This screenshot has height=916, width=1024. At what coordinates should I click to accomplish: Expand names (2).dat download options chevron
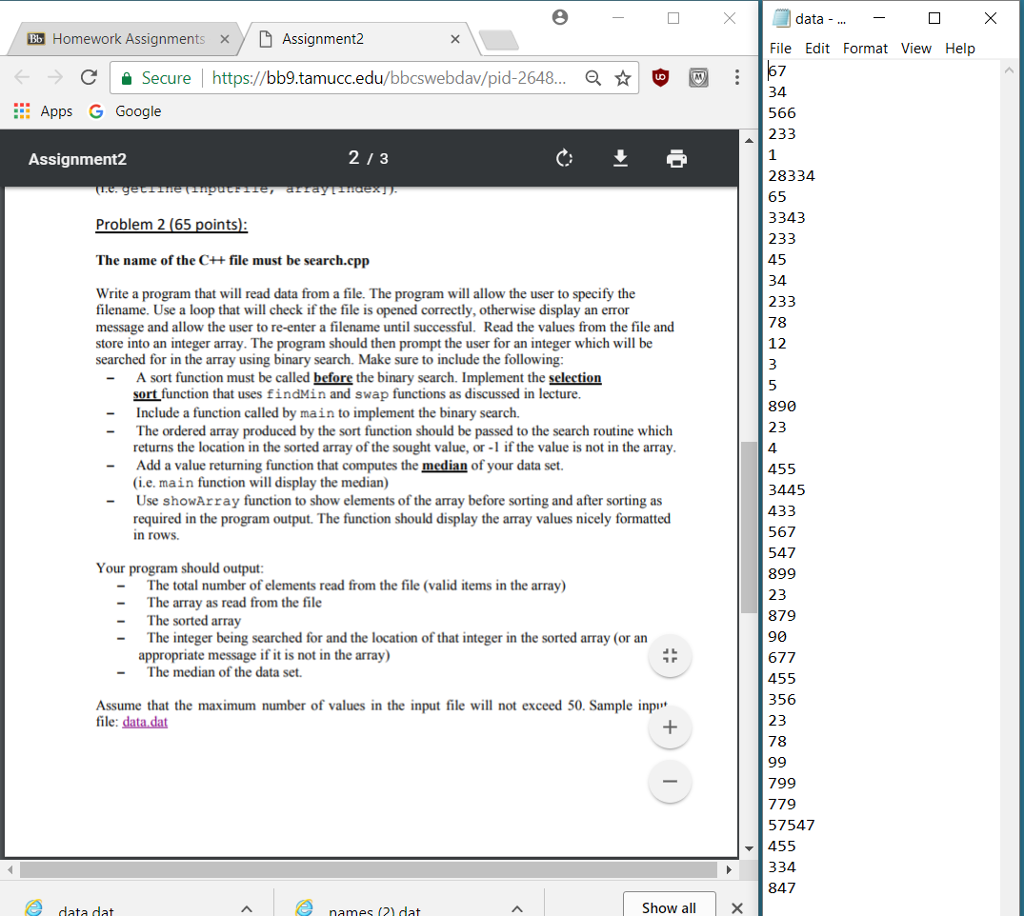click(x=517, y=908)
